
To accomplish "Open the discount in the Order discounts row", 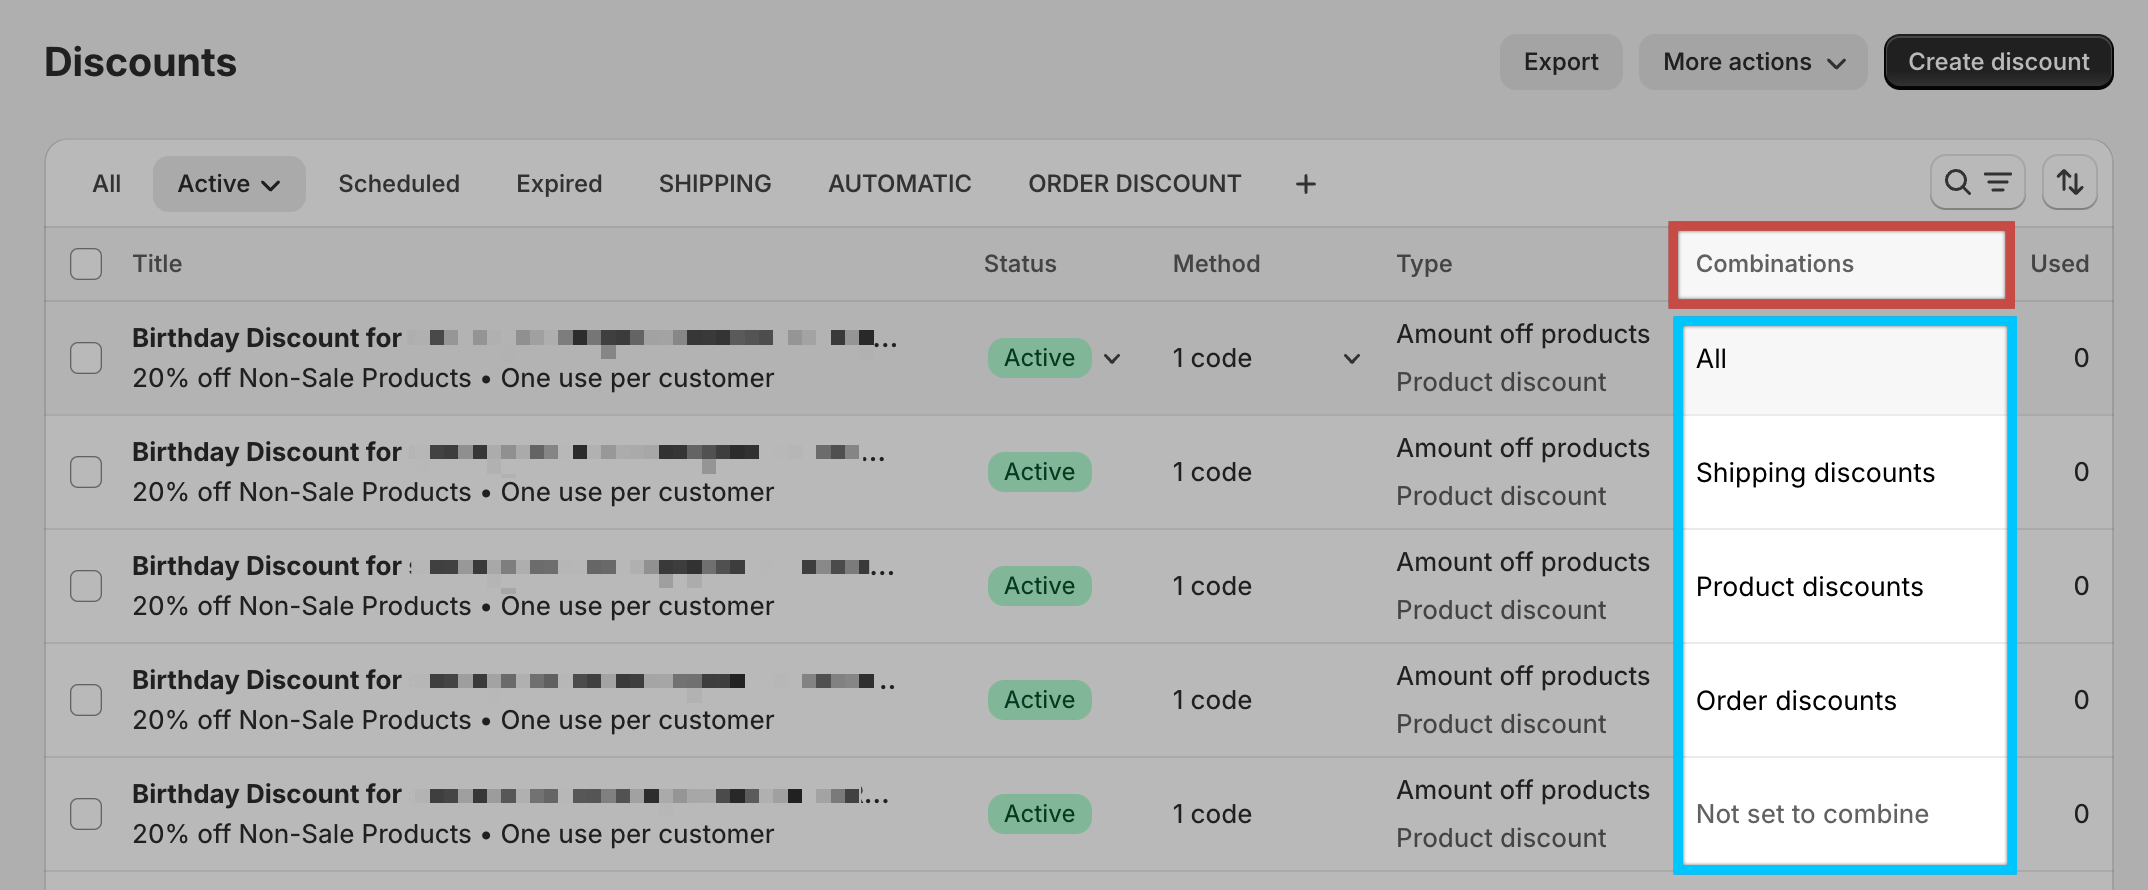I will [x=513, y=680].
